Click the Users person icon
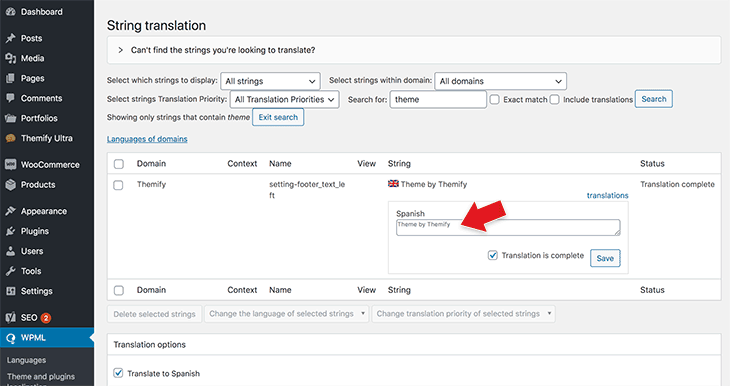This screenshot has height=386, width=730. [10, 251]
